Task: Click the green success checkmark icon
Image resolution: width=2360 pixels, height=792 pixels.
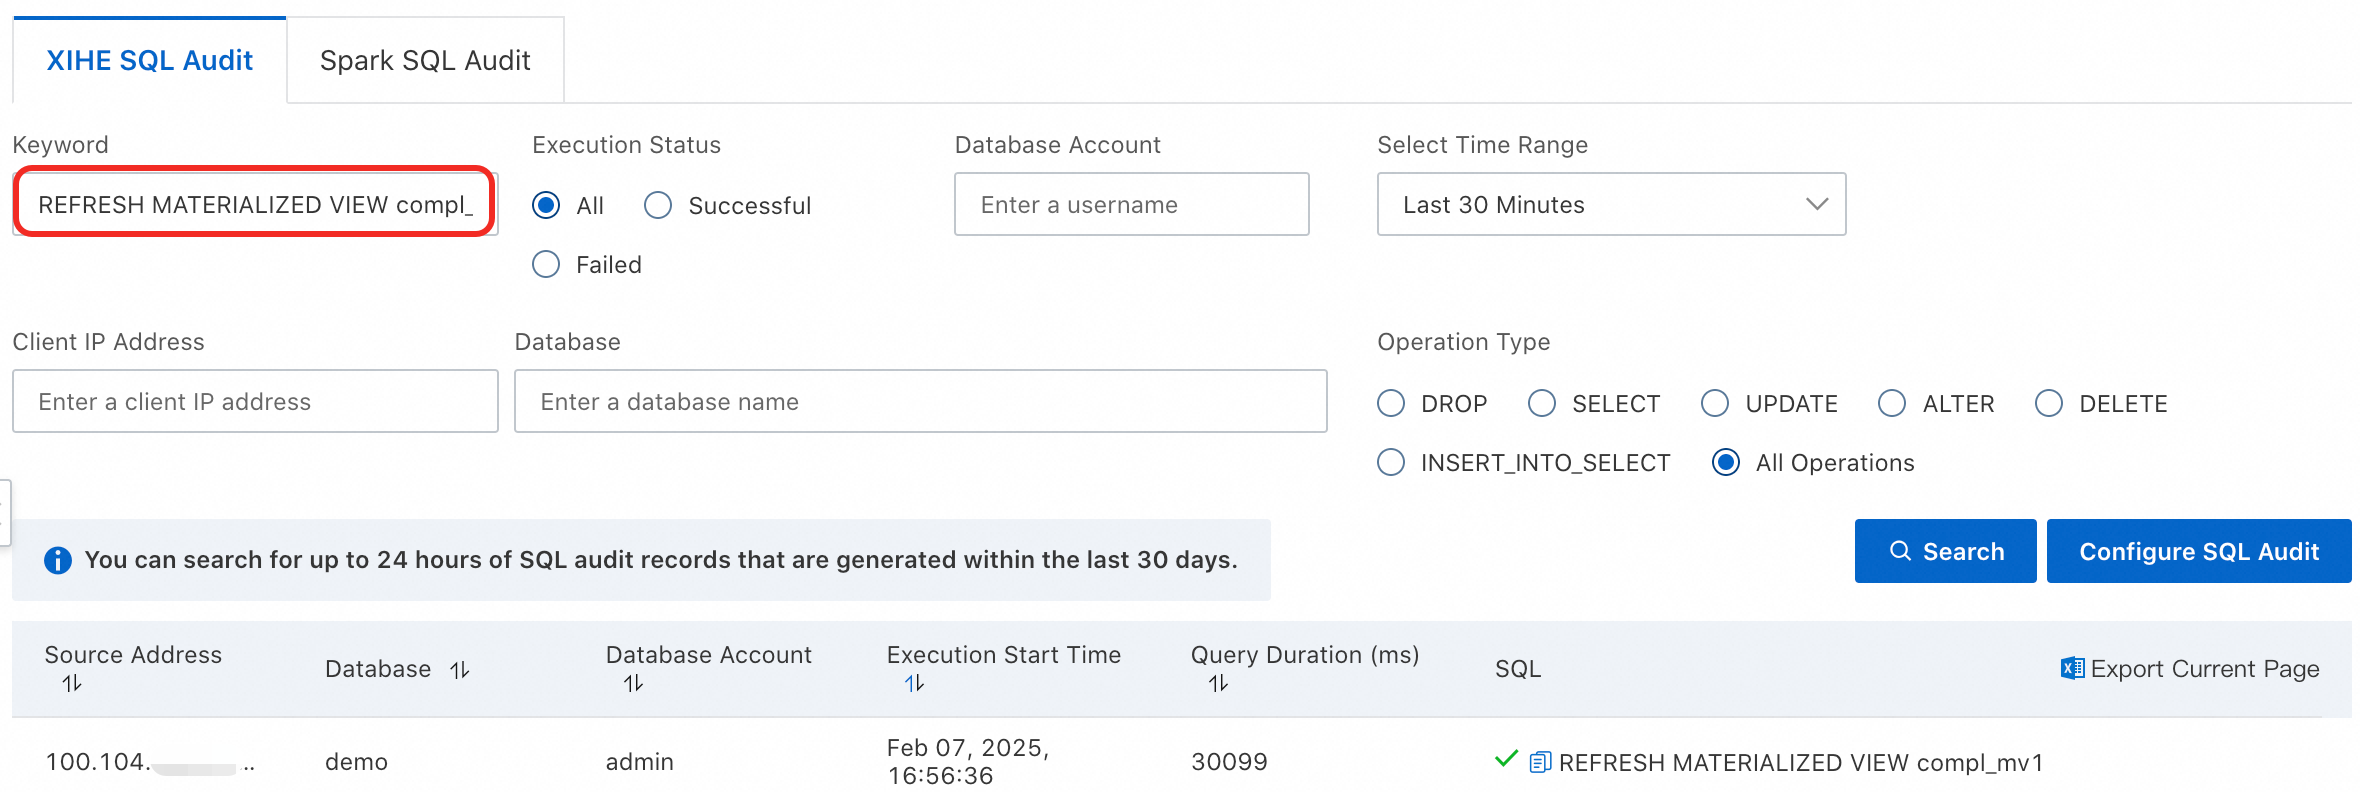Action: 1506,760
